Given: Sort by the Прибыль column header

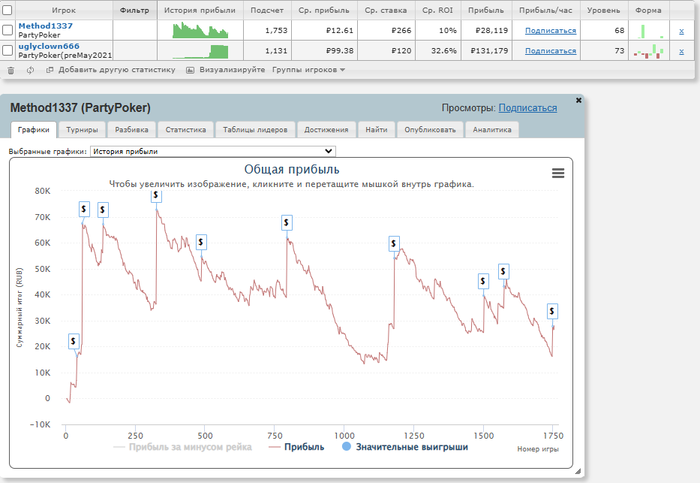Looking at the screenshot, I should pos(486,10).
